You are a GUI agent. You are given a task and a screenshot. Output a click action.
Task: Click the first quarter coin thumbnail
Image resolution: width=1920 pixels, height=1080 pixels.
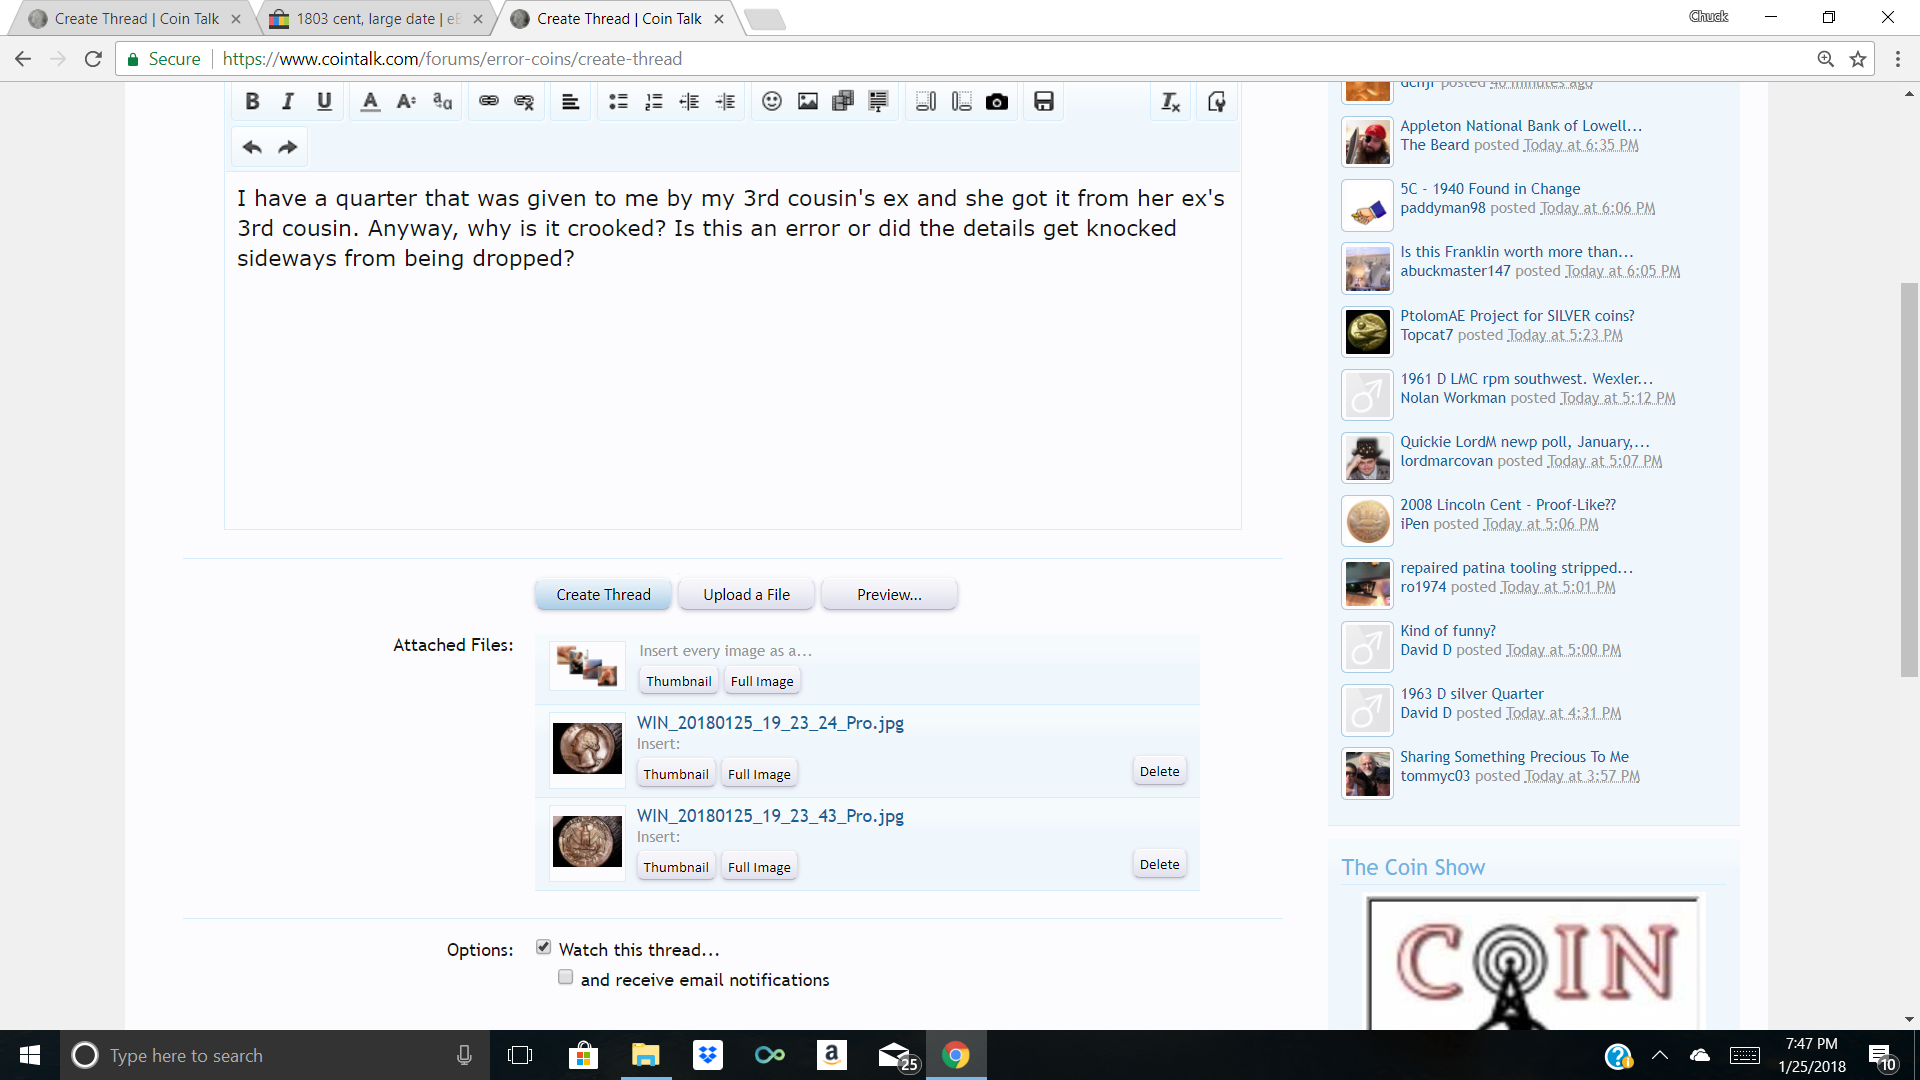[x=587, y=748]
